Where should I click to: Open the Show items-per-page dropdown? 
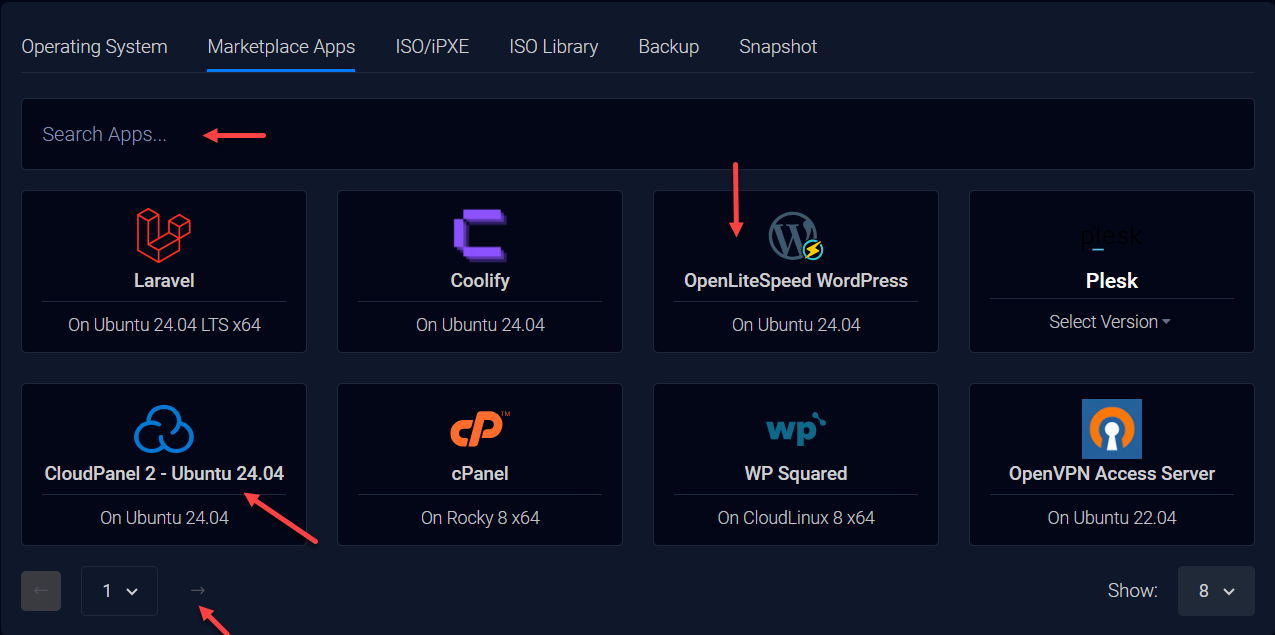coord(1216,591)
